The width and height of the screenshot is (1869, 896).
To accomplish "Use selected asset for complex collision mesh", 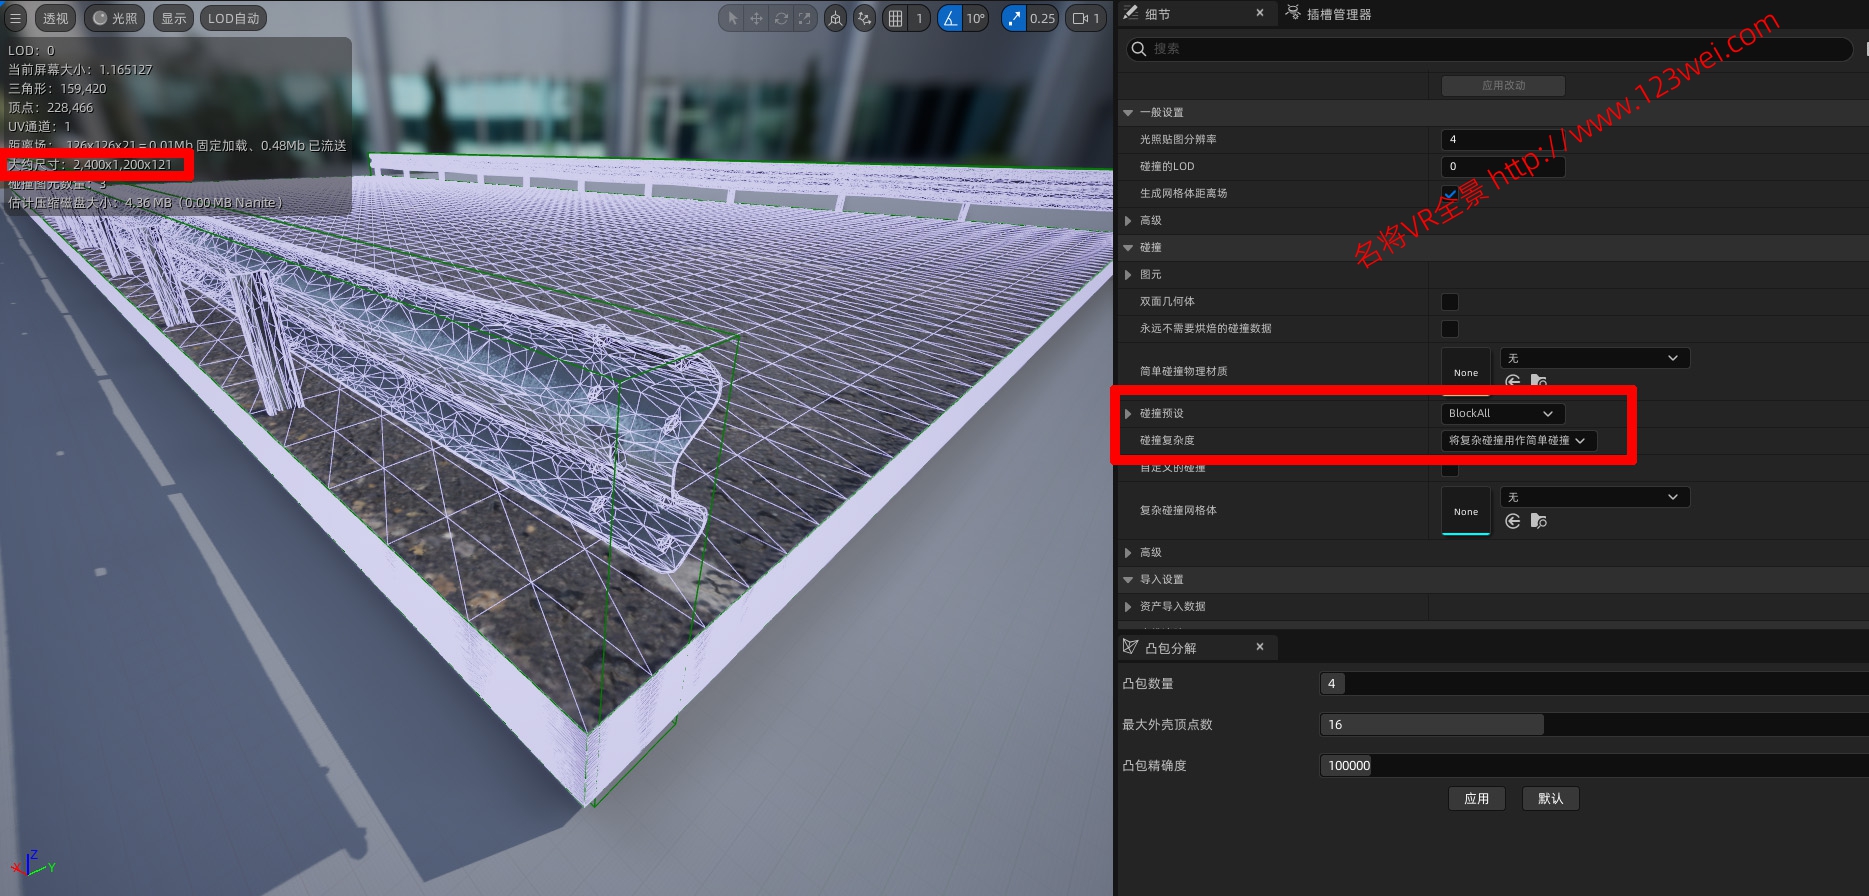I will 1513,521.
